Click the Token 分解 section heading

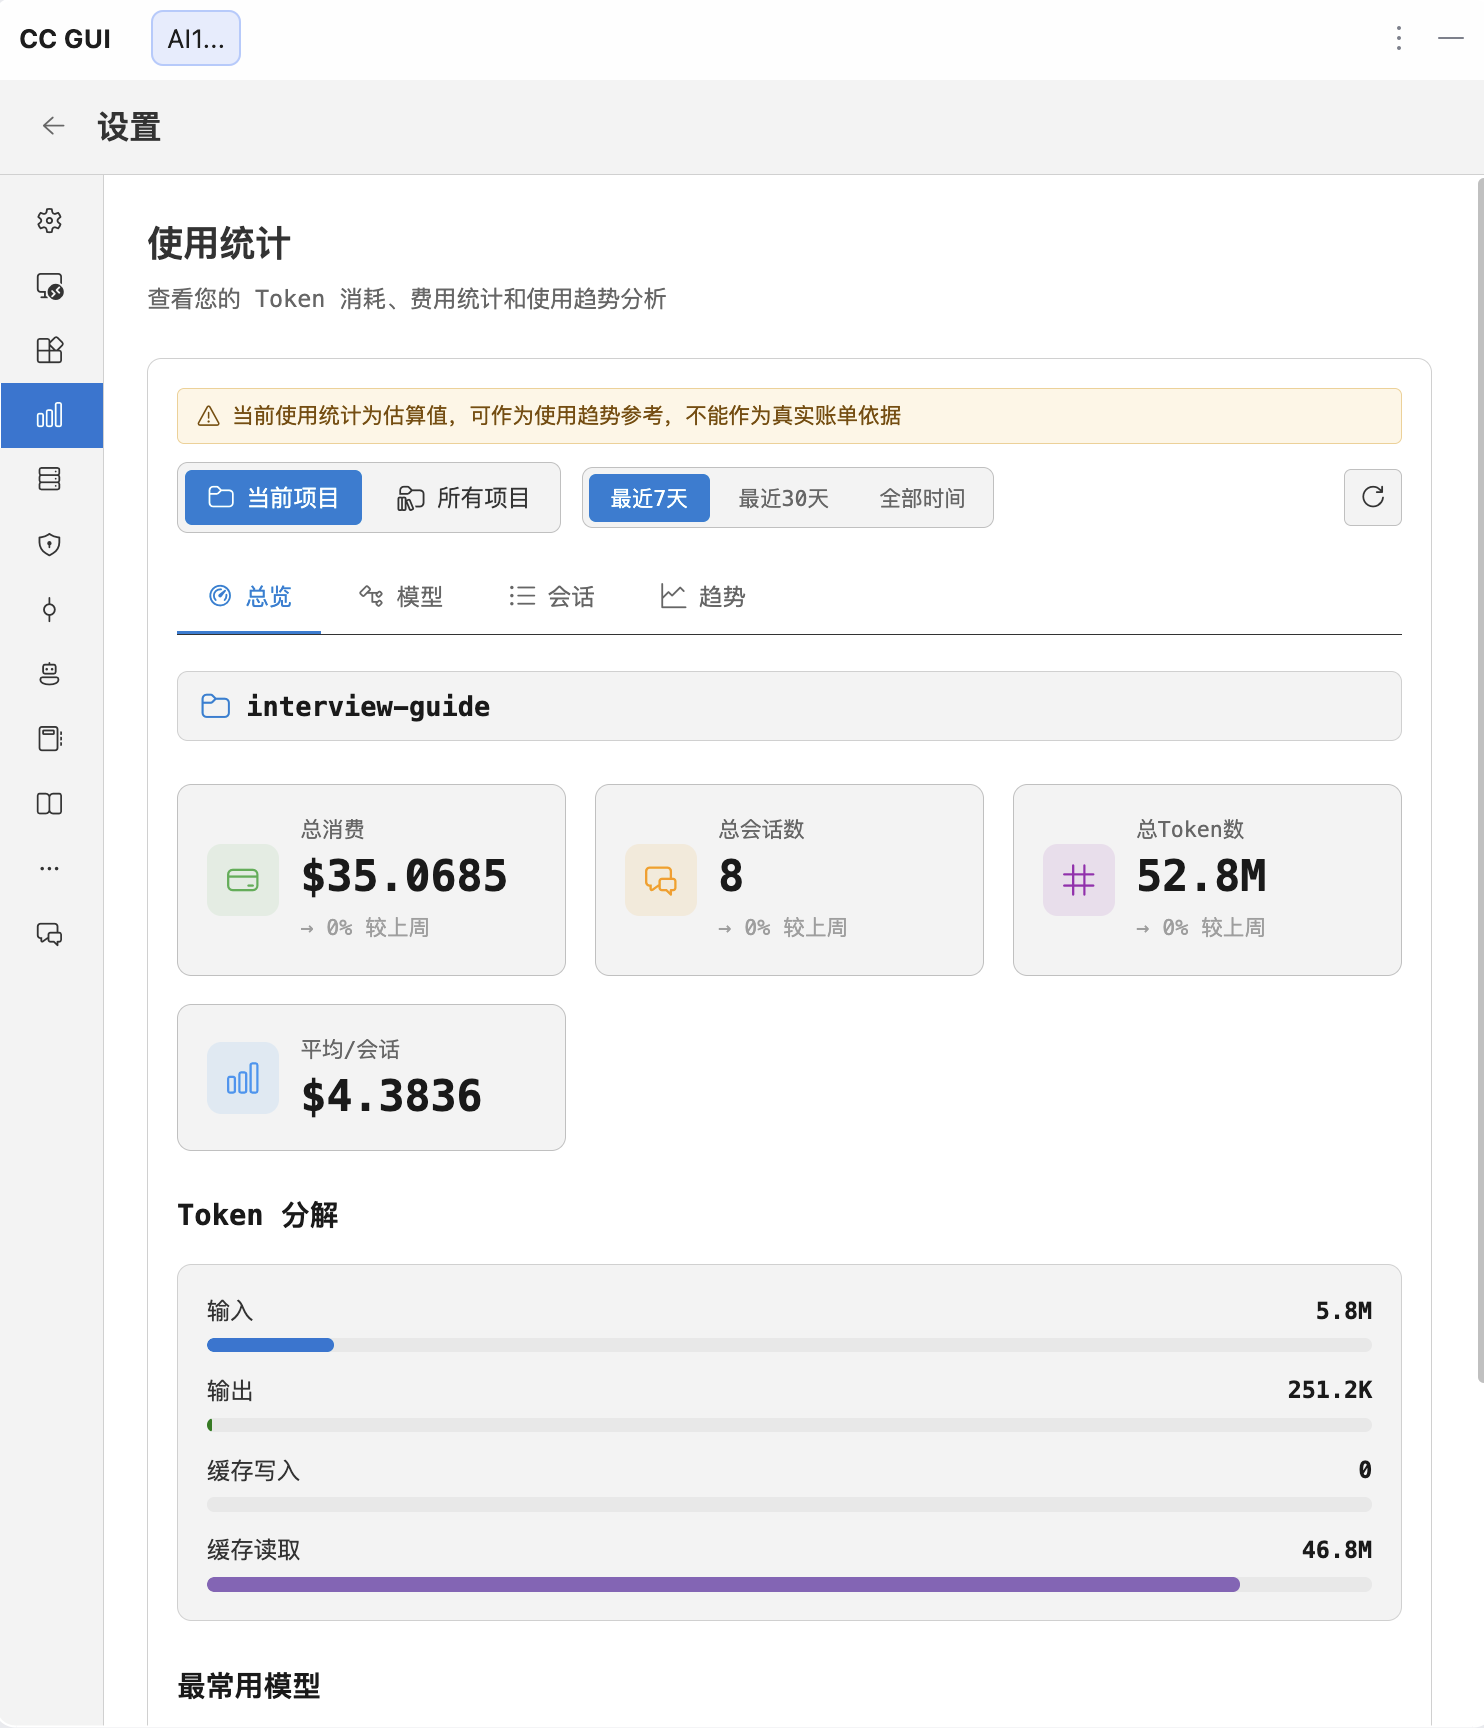tap(258, 1215)
